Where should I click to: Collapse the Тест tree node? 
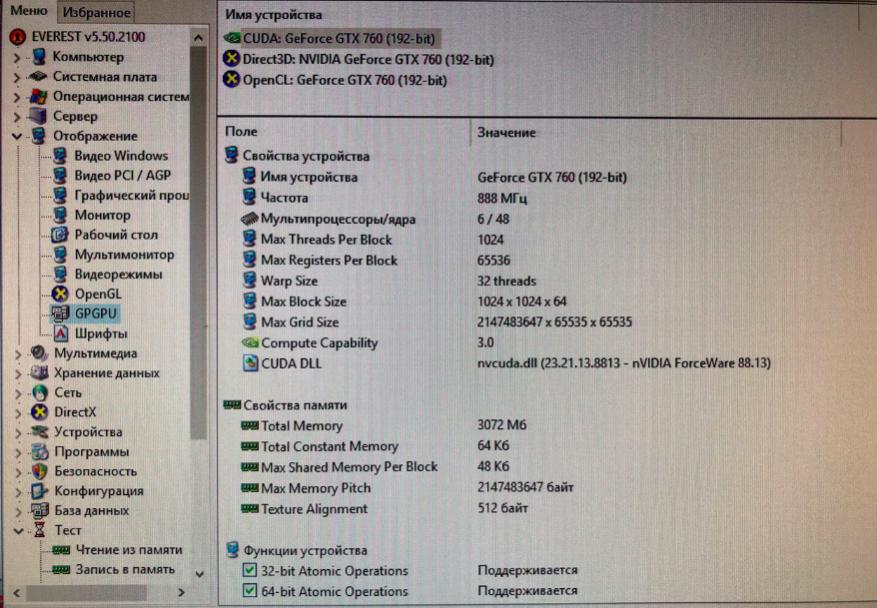tap(17, 530)
